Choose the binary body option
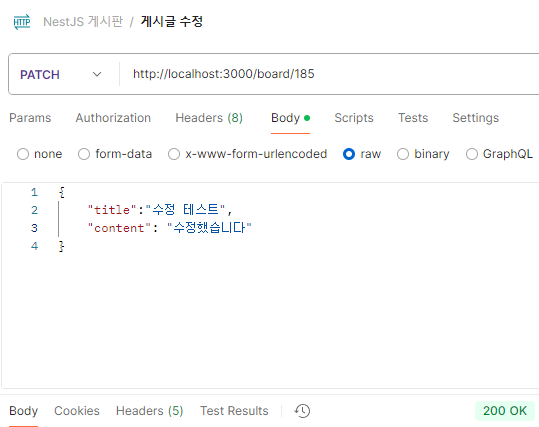The image size is (539, 427). click(423, 154)
